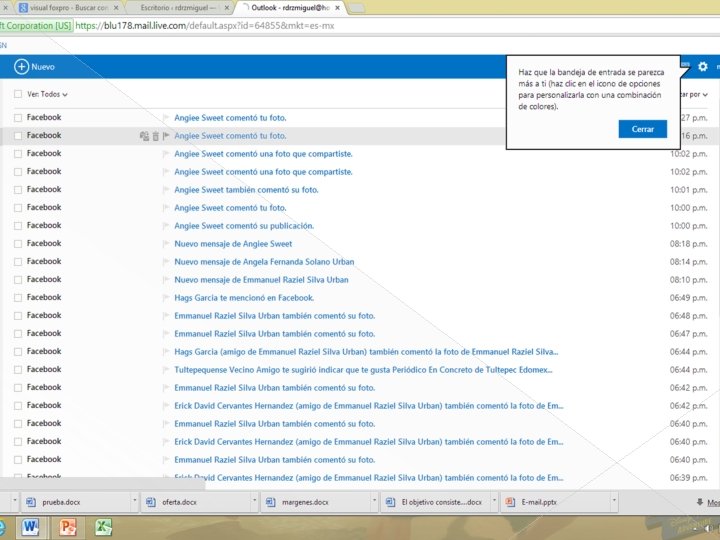Flag the Erick David Cervantes email from 06:42 p.m.
This screenshot has width=720, height=540.
pos(166,406)
